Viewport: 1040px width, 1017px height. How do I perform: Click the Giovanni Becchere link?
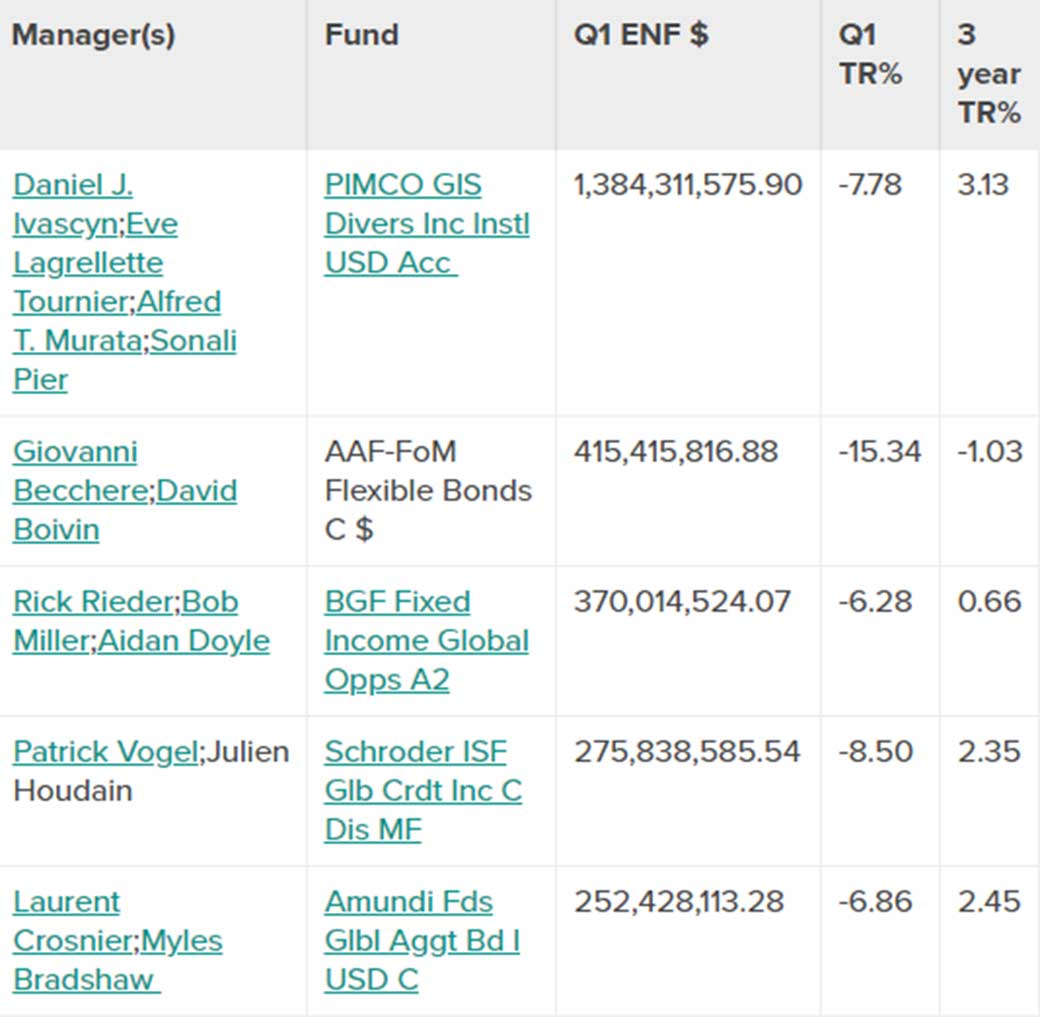75,452
